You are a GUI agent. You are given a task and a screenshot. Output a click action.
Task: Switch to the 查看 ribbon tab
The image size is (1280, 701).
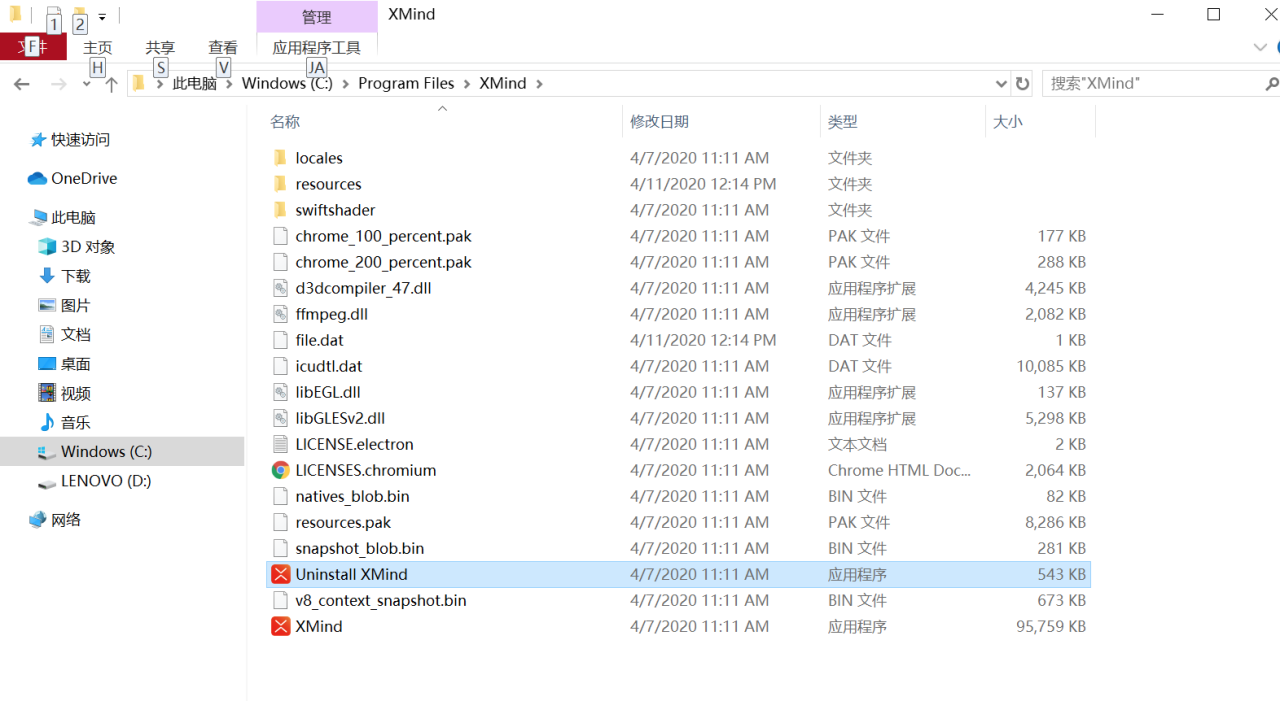pos(223,47)
